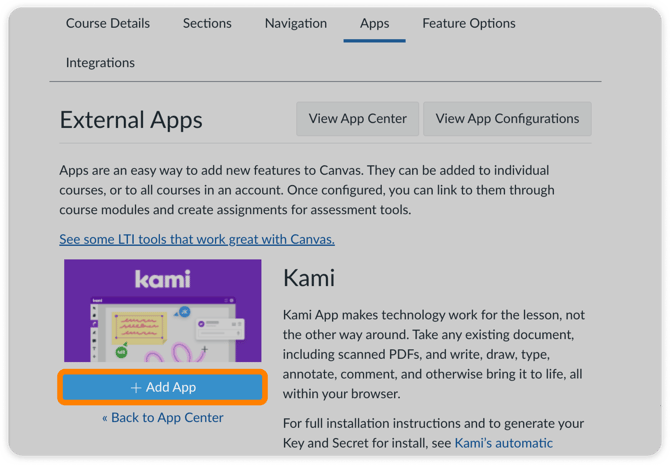
Task: Click the Kami App description paragraph
Action: tap(434, 354)
